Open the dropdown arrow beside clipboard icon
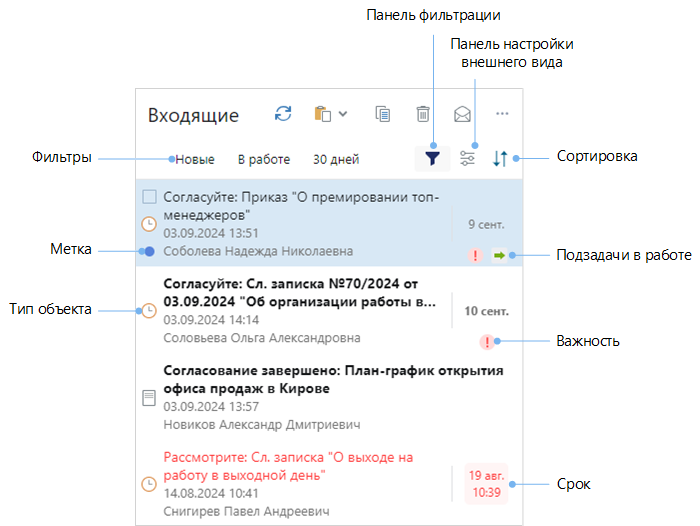This screenshot has width=700, height=526. point(343,114)
